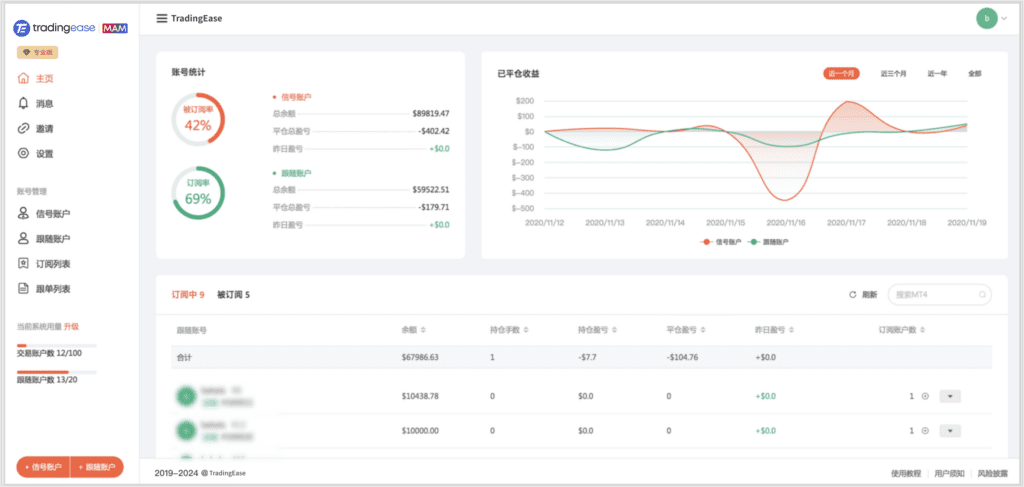Click the 升级 upgrade link
Screen dimensions: 1024x487
(x=71, y=326)
